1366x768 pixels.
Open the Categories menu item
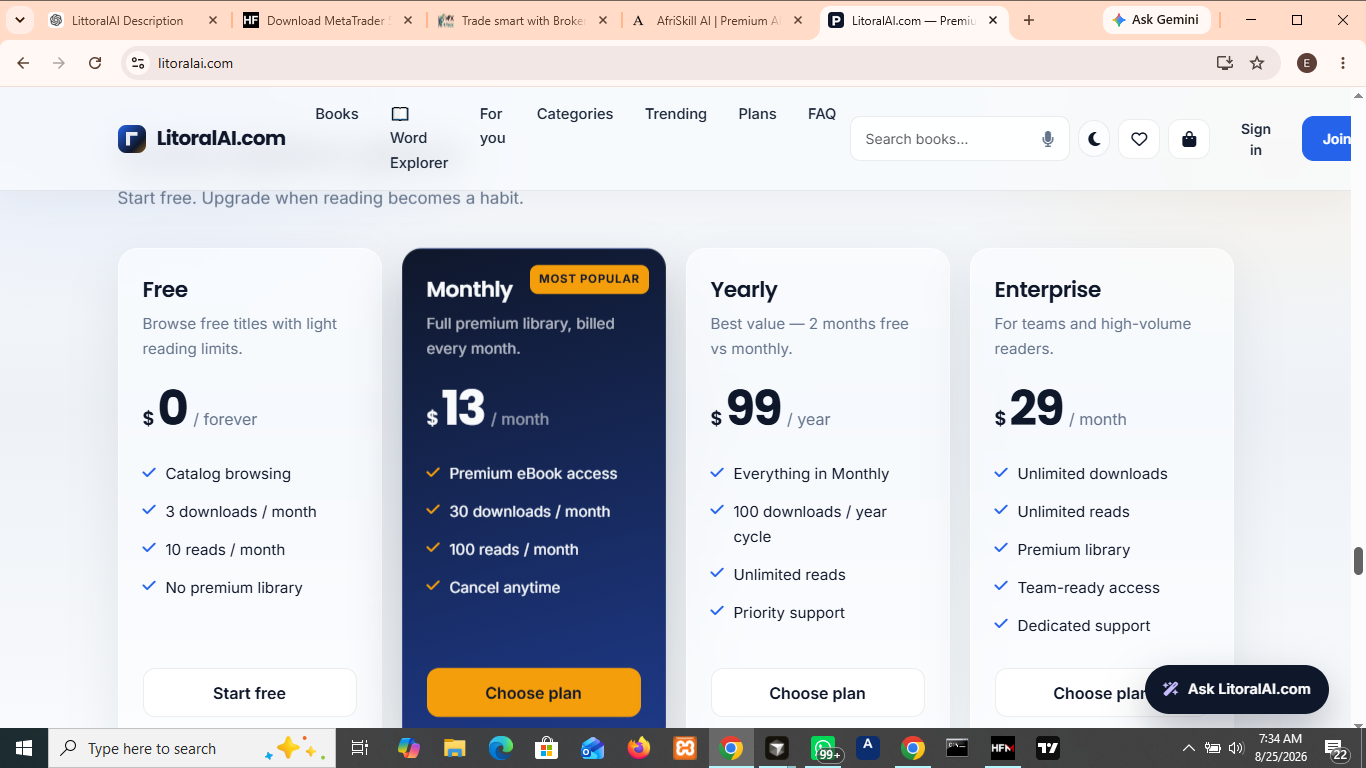(575, 114)
